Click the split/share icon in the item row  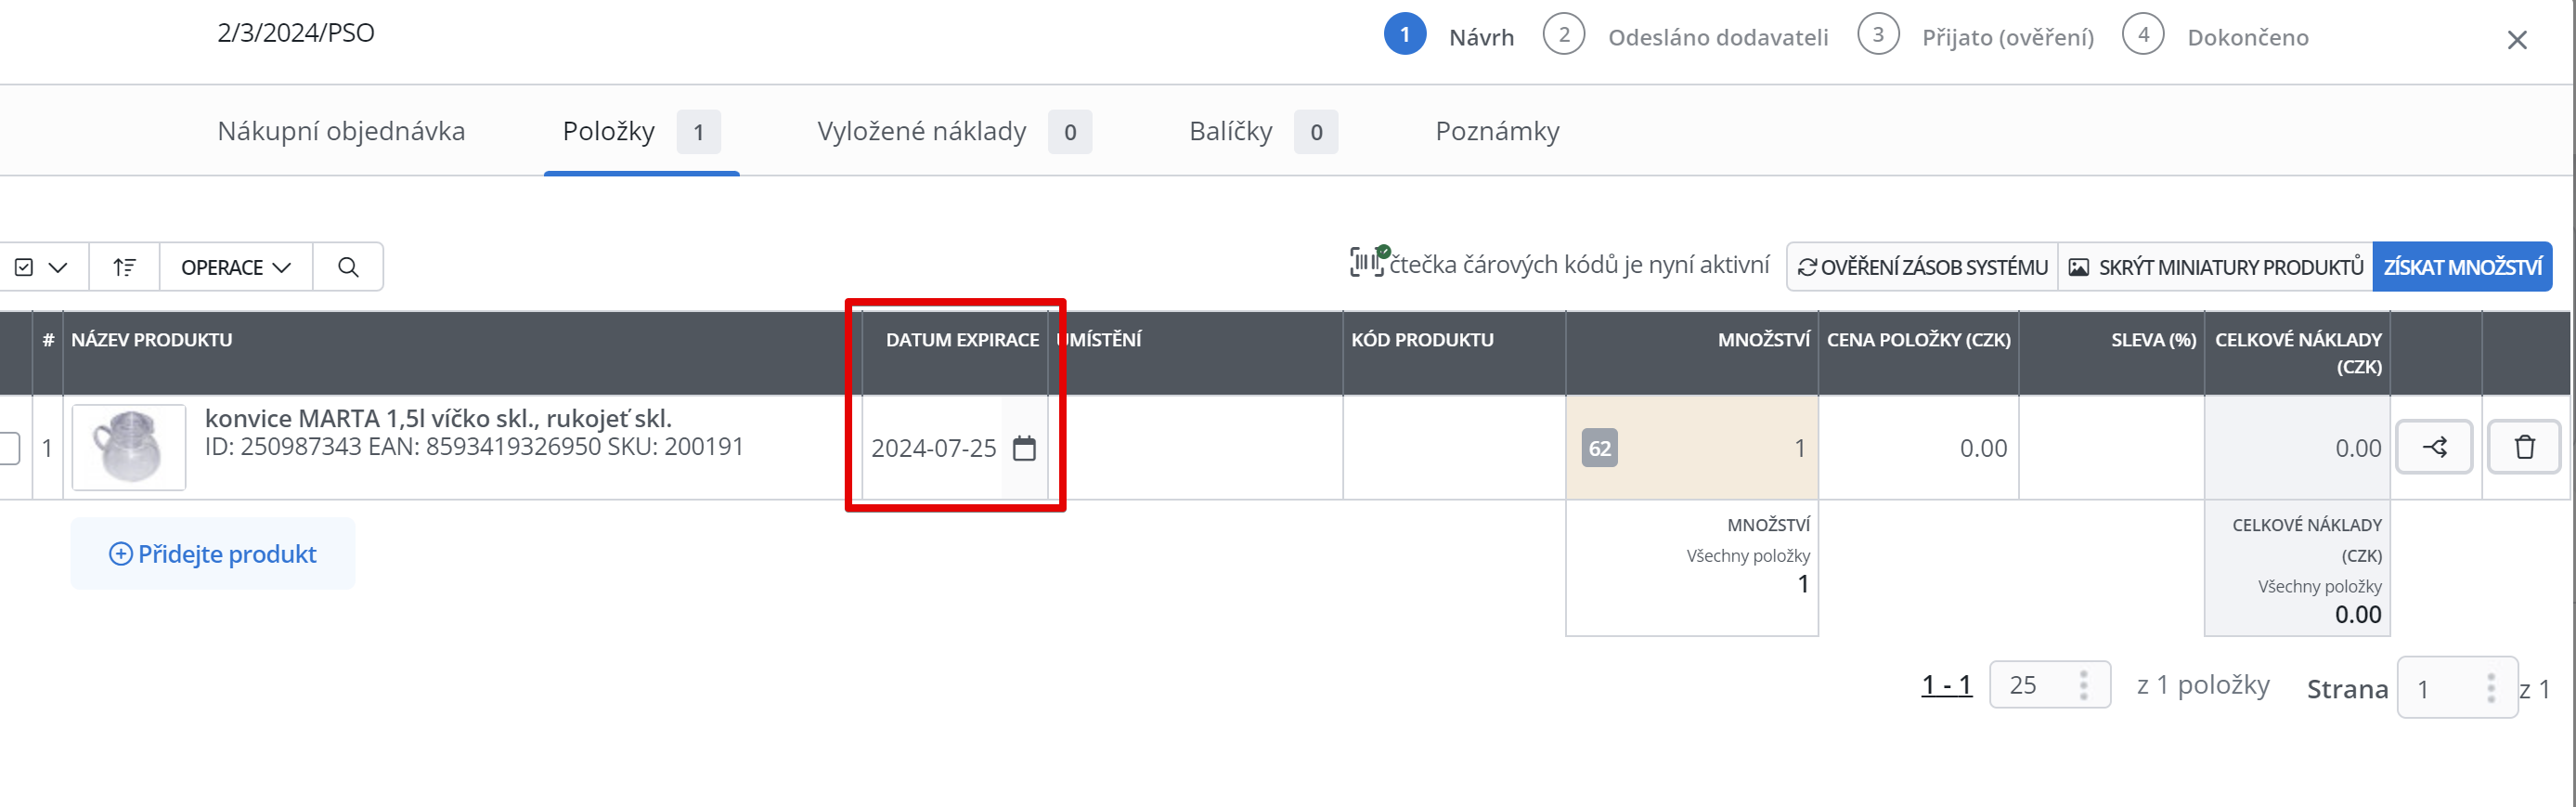(2434, 447)
